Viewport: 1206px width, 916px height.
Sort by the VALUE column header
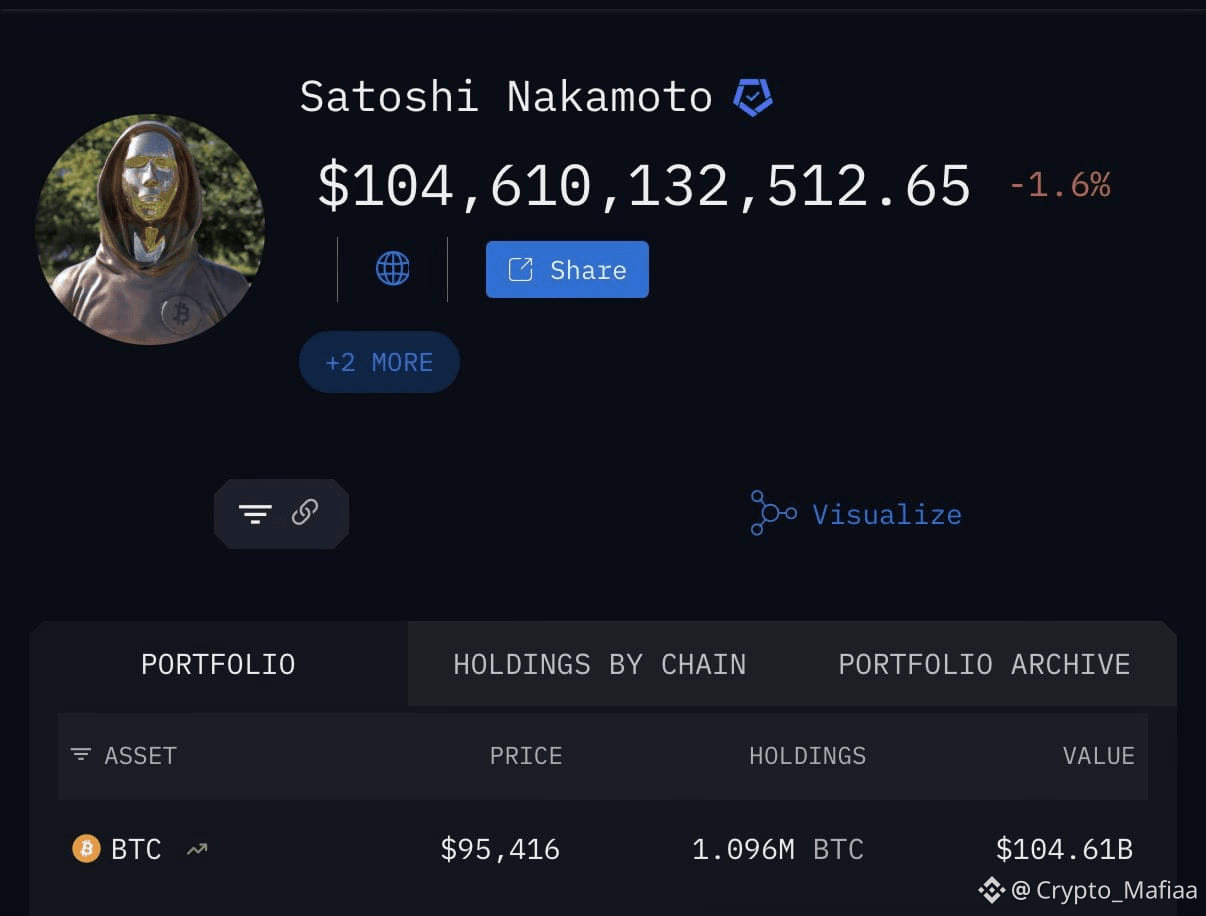(1098, 756)
